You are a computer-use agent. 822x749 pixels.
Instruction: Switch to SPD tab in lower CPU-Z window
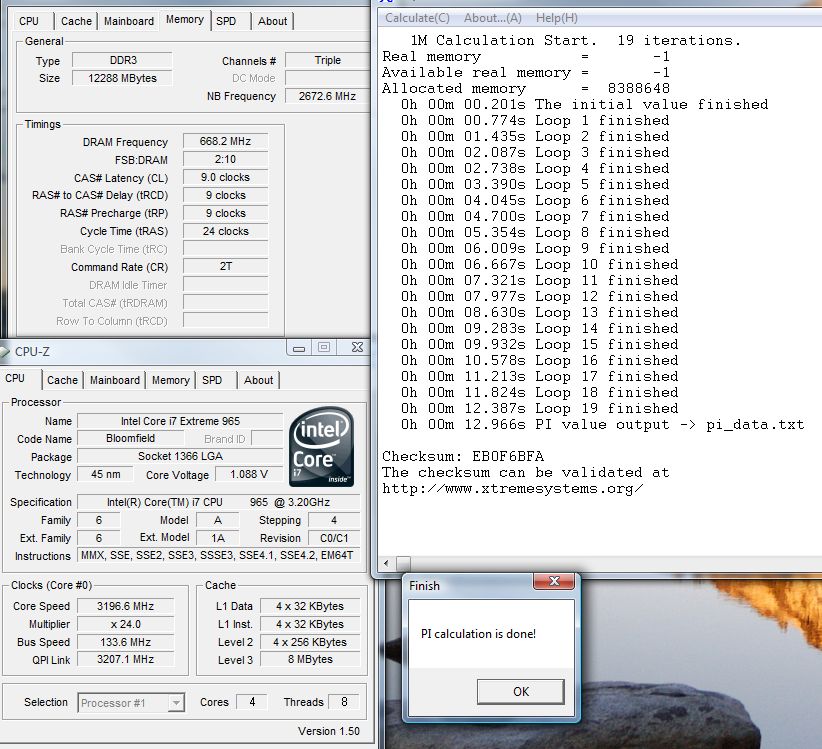coord(212,380)
